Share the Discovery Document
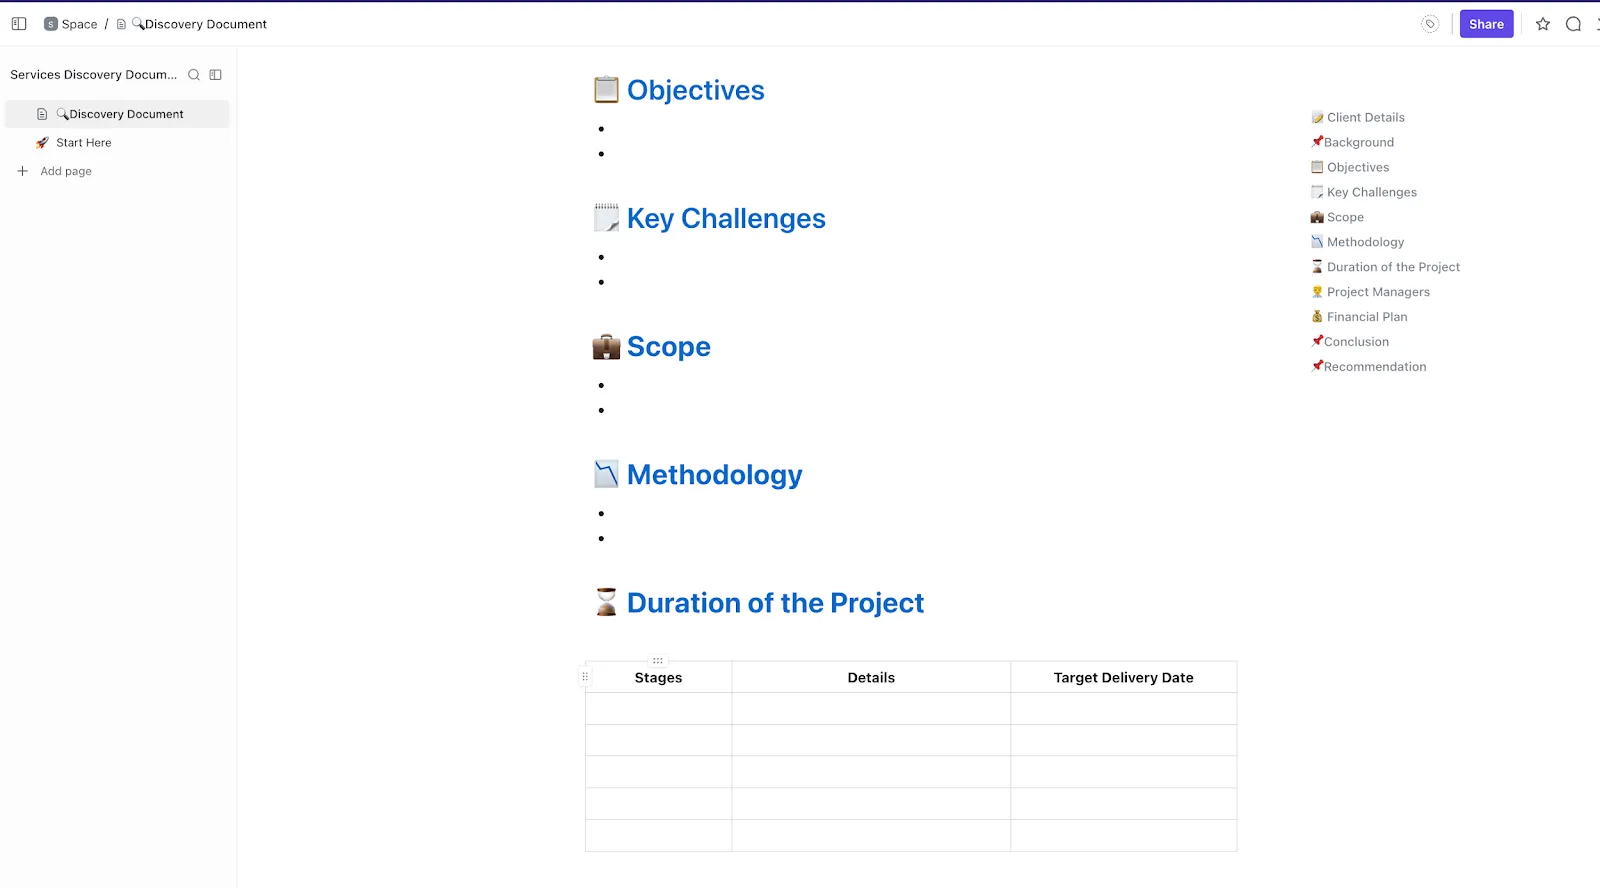 point(1486,24)
